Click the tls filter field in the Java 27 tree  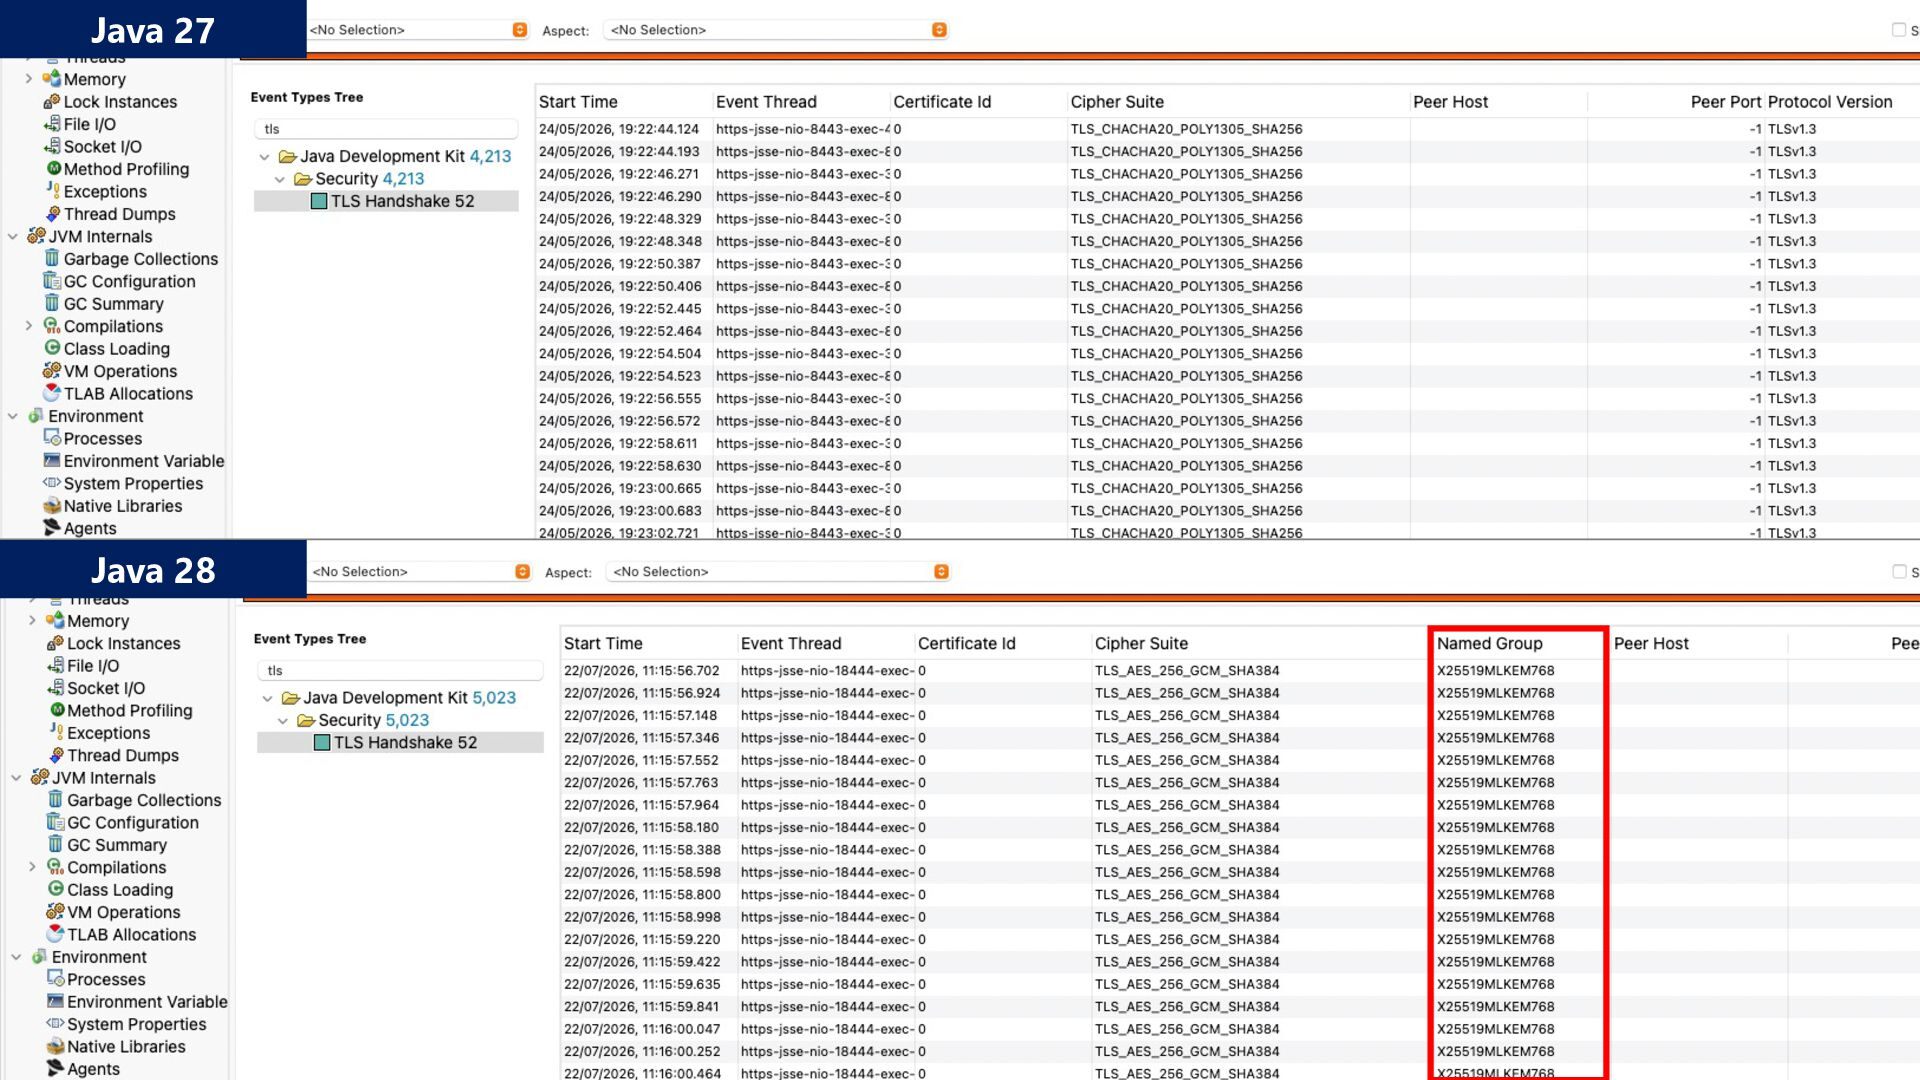pos(387,129)
